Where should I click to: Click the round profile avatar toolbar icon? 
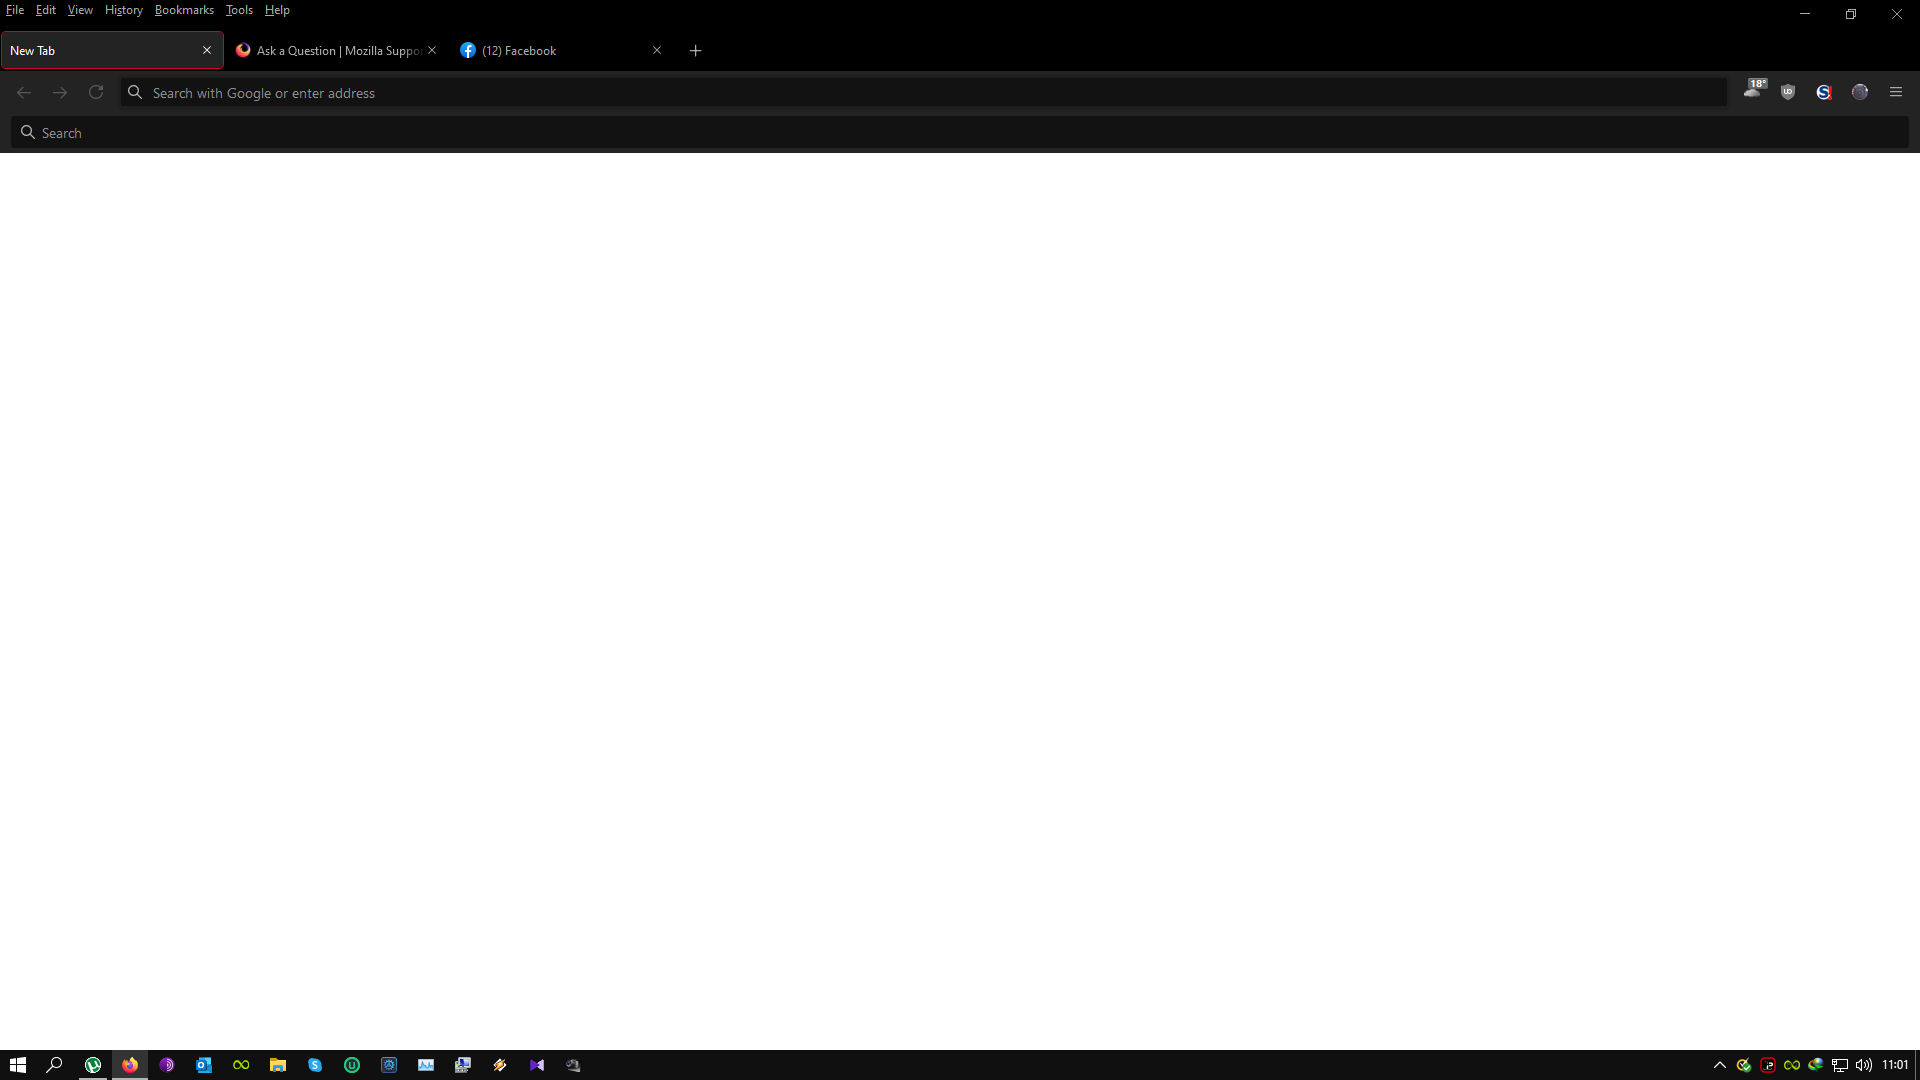tap(1860, 92)
